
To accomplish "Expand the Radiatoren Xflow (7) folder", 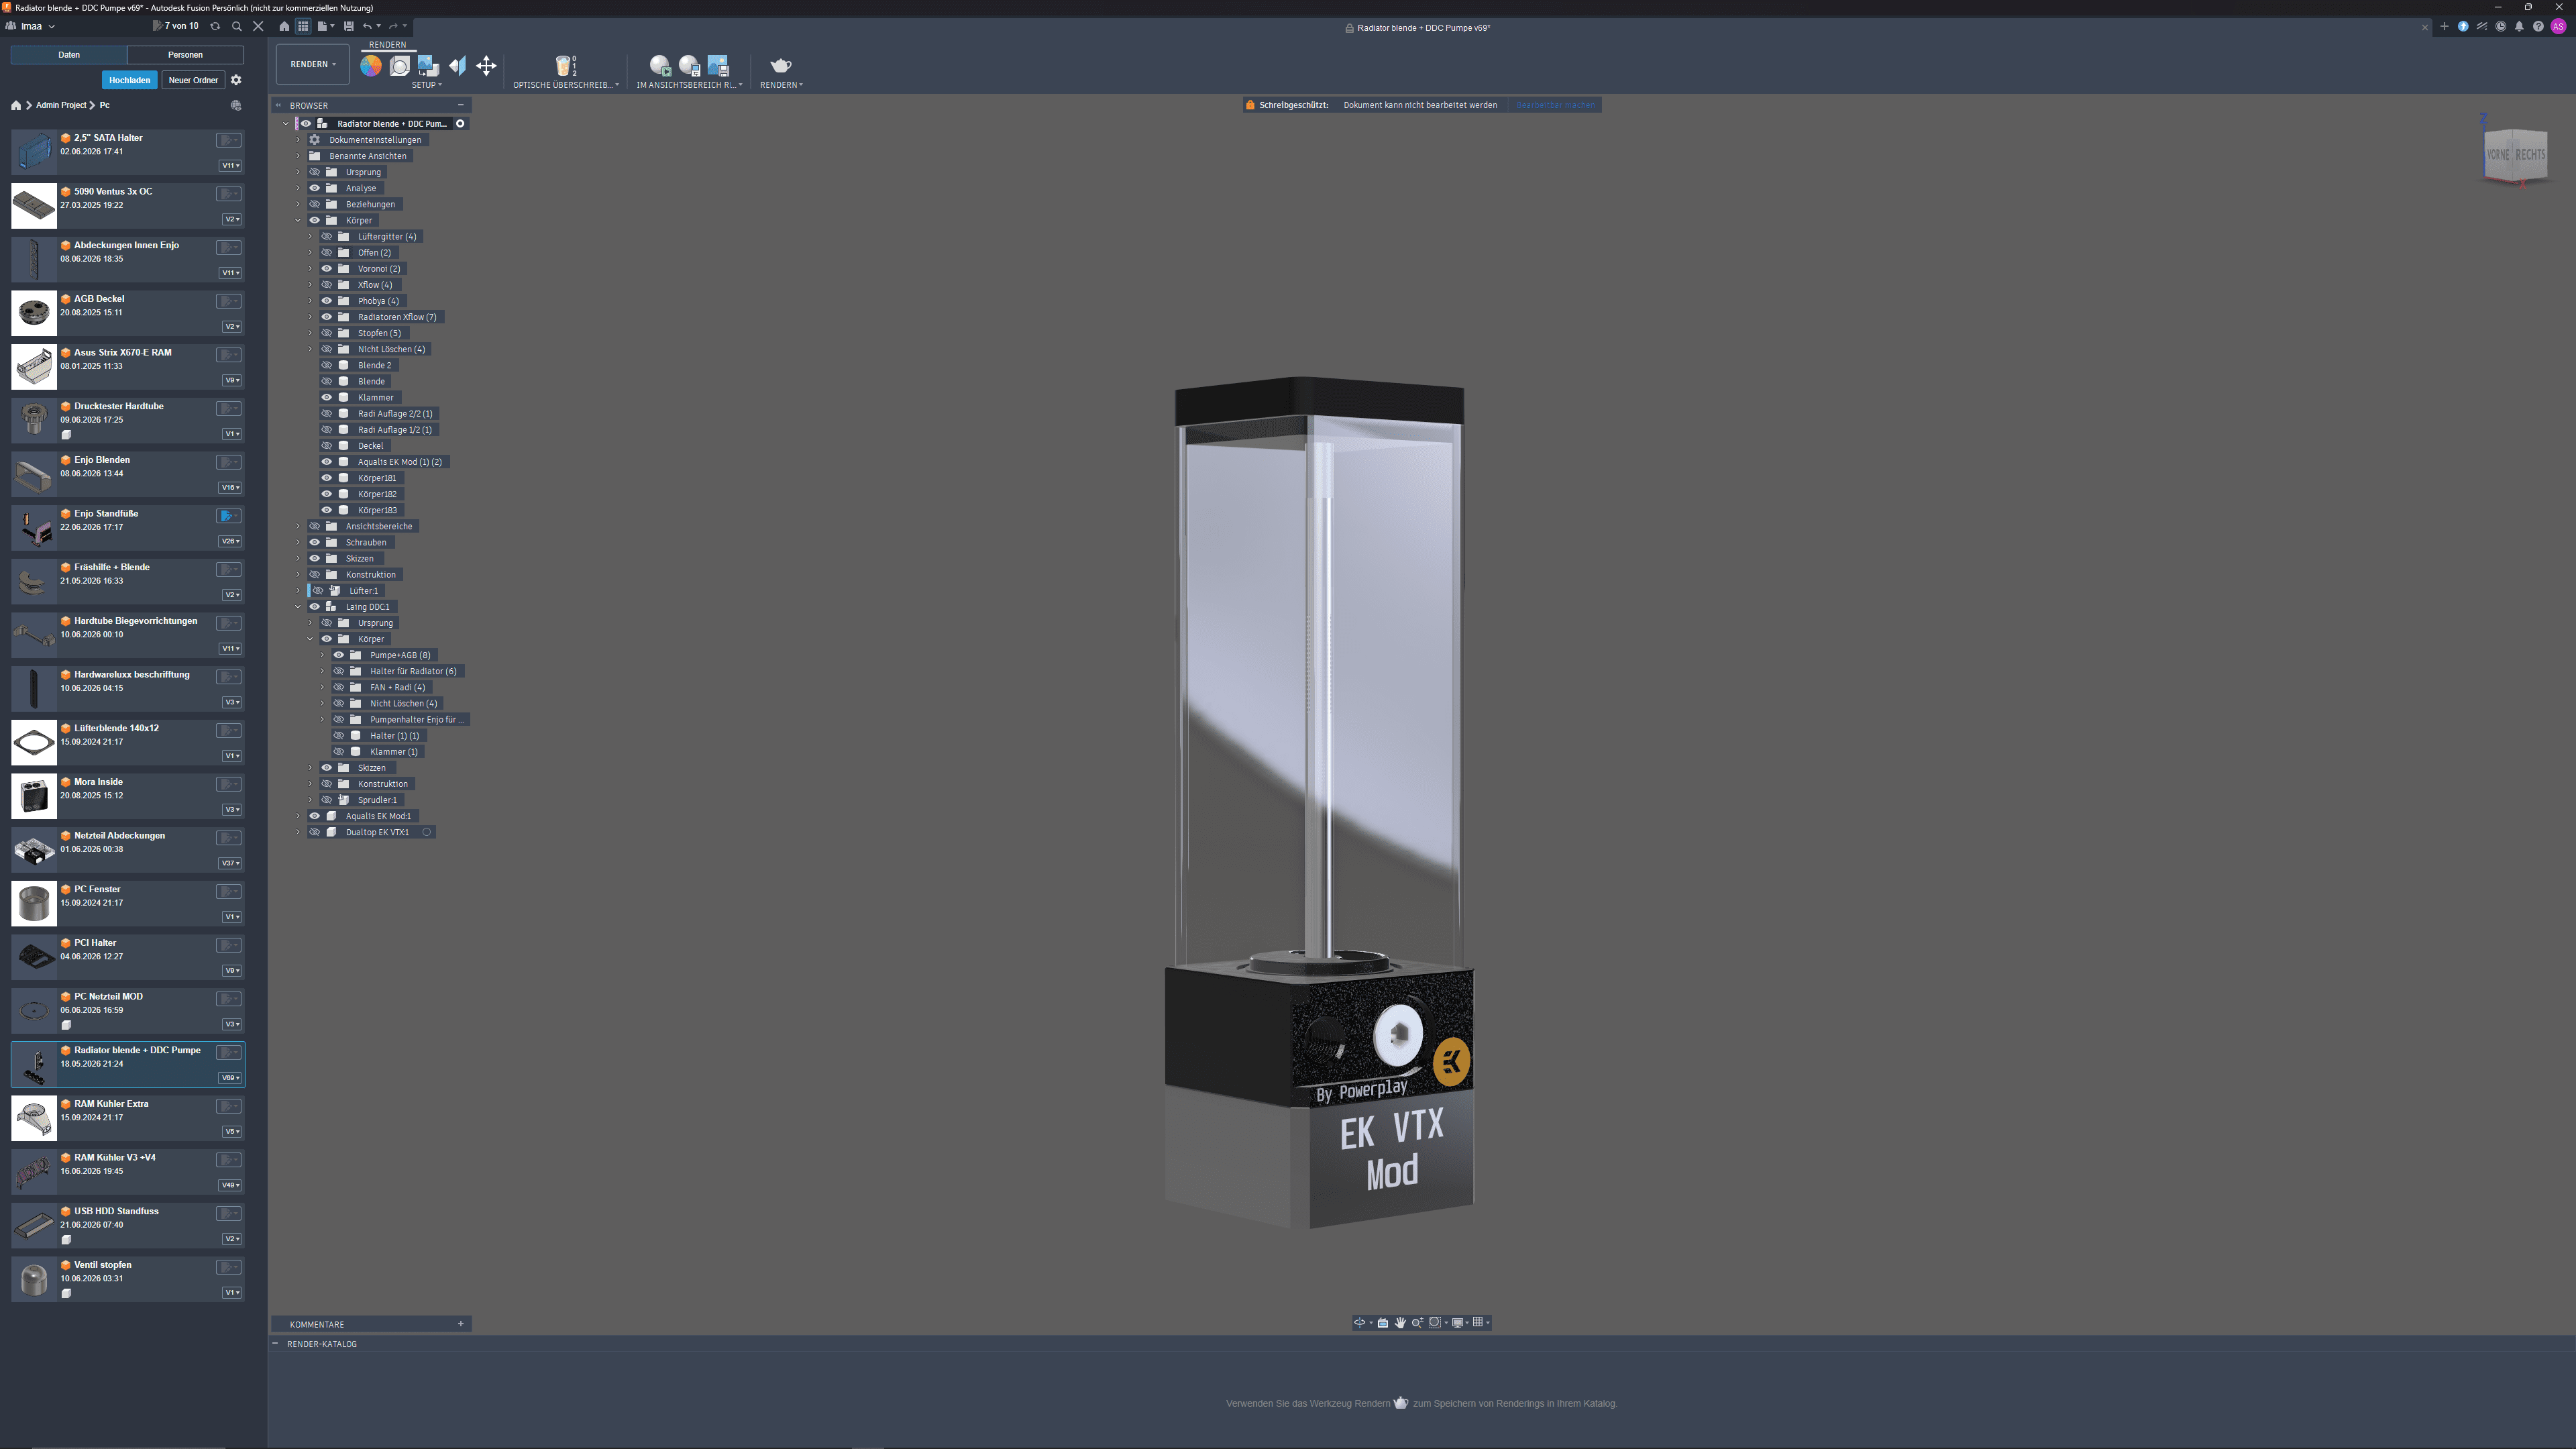I will [x=310, y=317].
